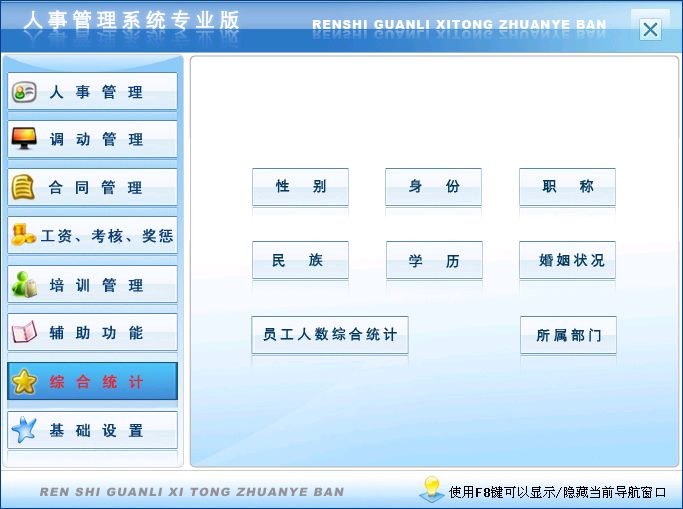Click the blue star icon for 基础设置
Image resolution: width=683 pixels, height=509 pixels.
tap(24, 430)
